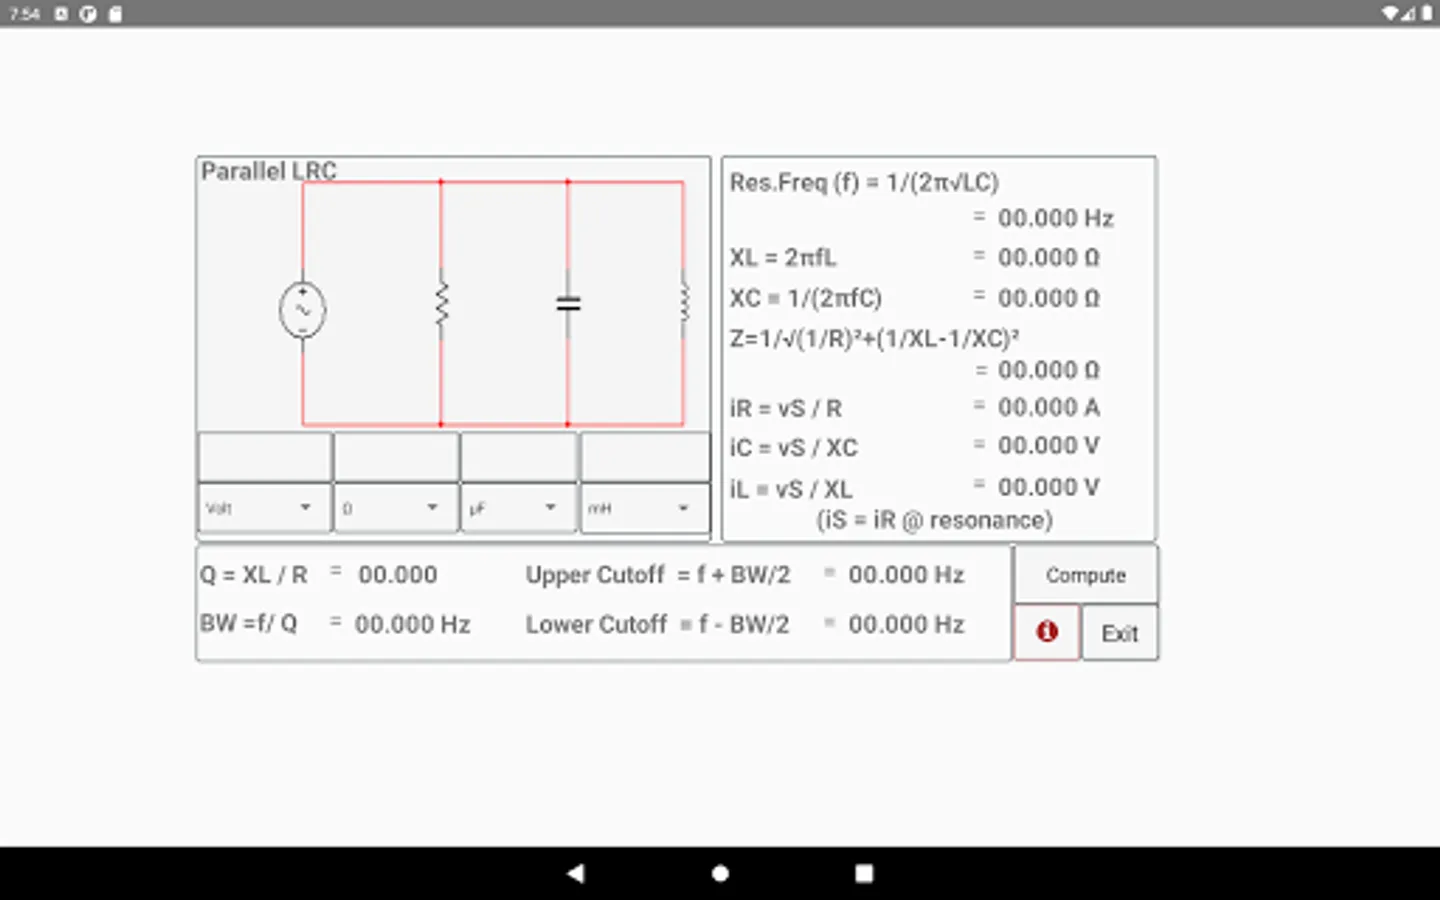The height and width of the screenshot is (900, 1440).
Task: Click the 'Q = XL / R' label
Action: [x=254, y=575]
